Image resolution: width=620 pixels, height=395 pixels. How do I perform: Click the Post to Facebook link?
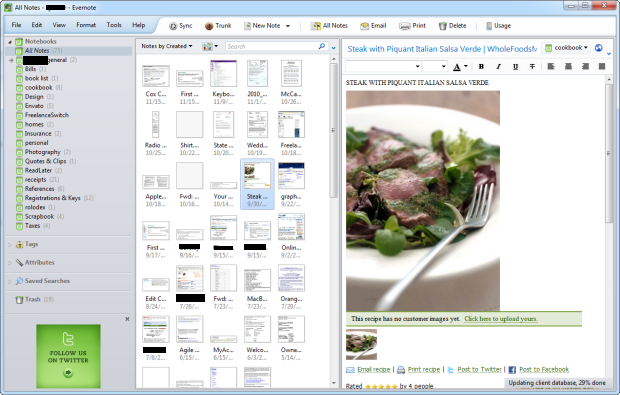coord(544,369)
